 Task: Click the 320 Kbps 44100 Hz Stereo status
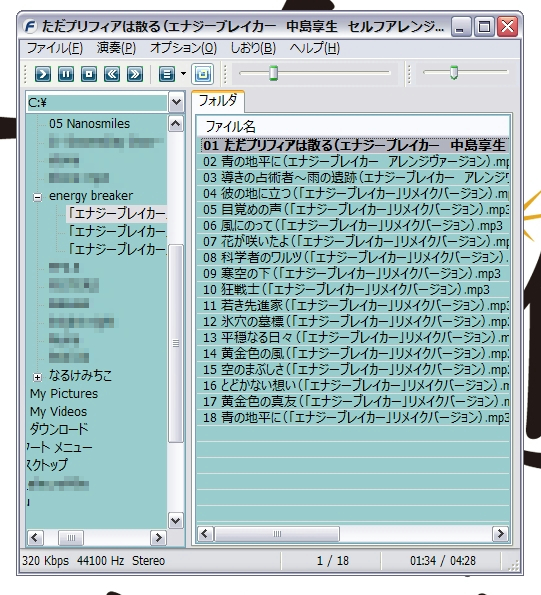(x=93, y=561)
